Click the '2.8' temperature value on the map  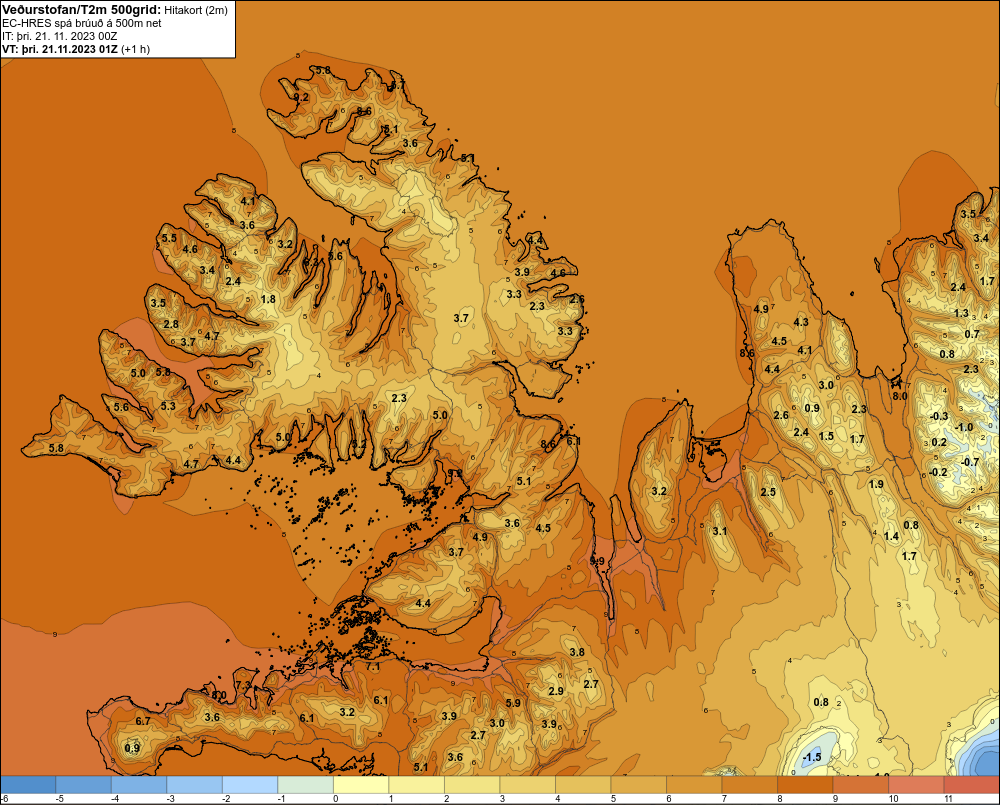pos(171,325)
